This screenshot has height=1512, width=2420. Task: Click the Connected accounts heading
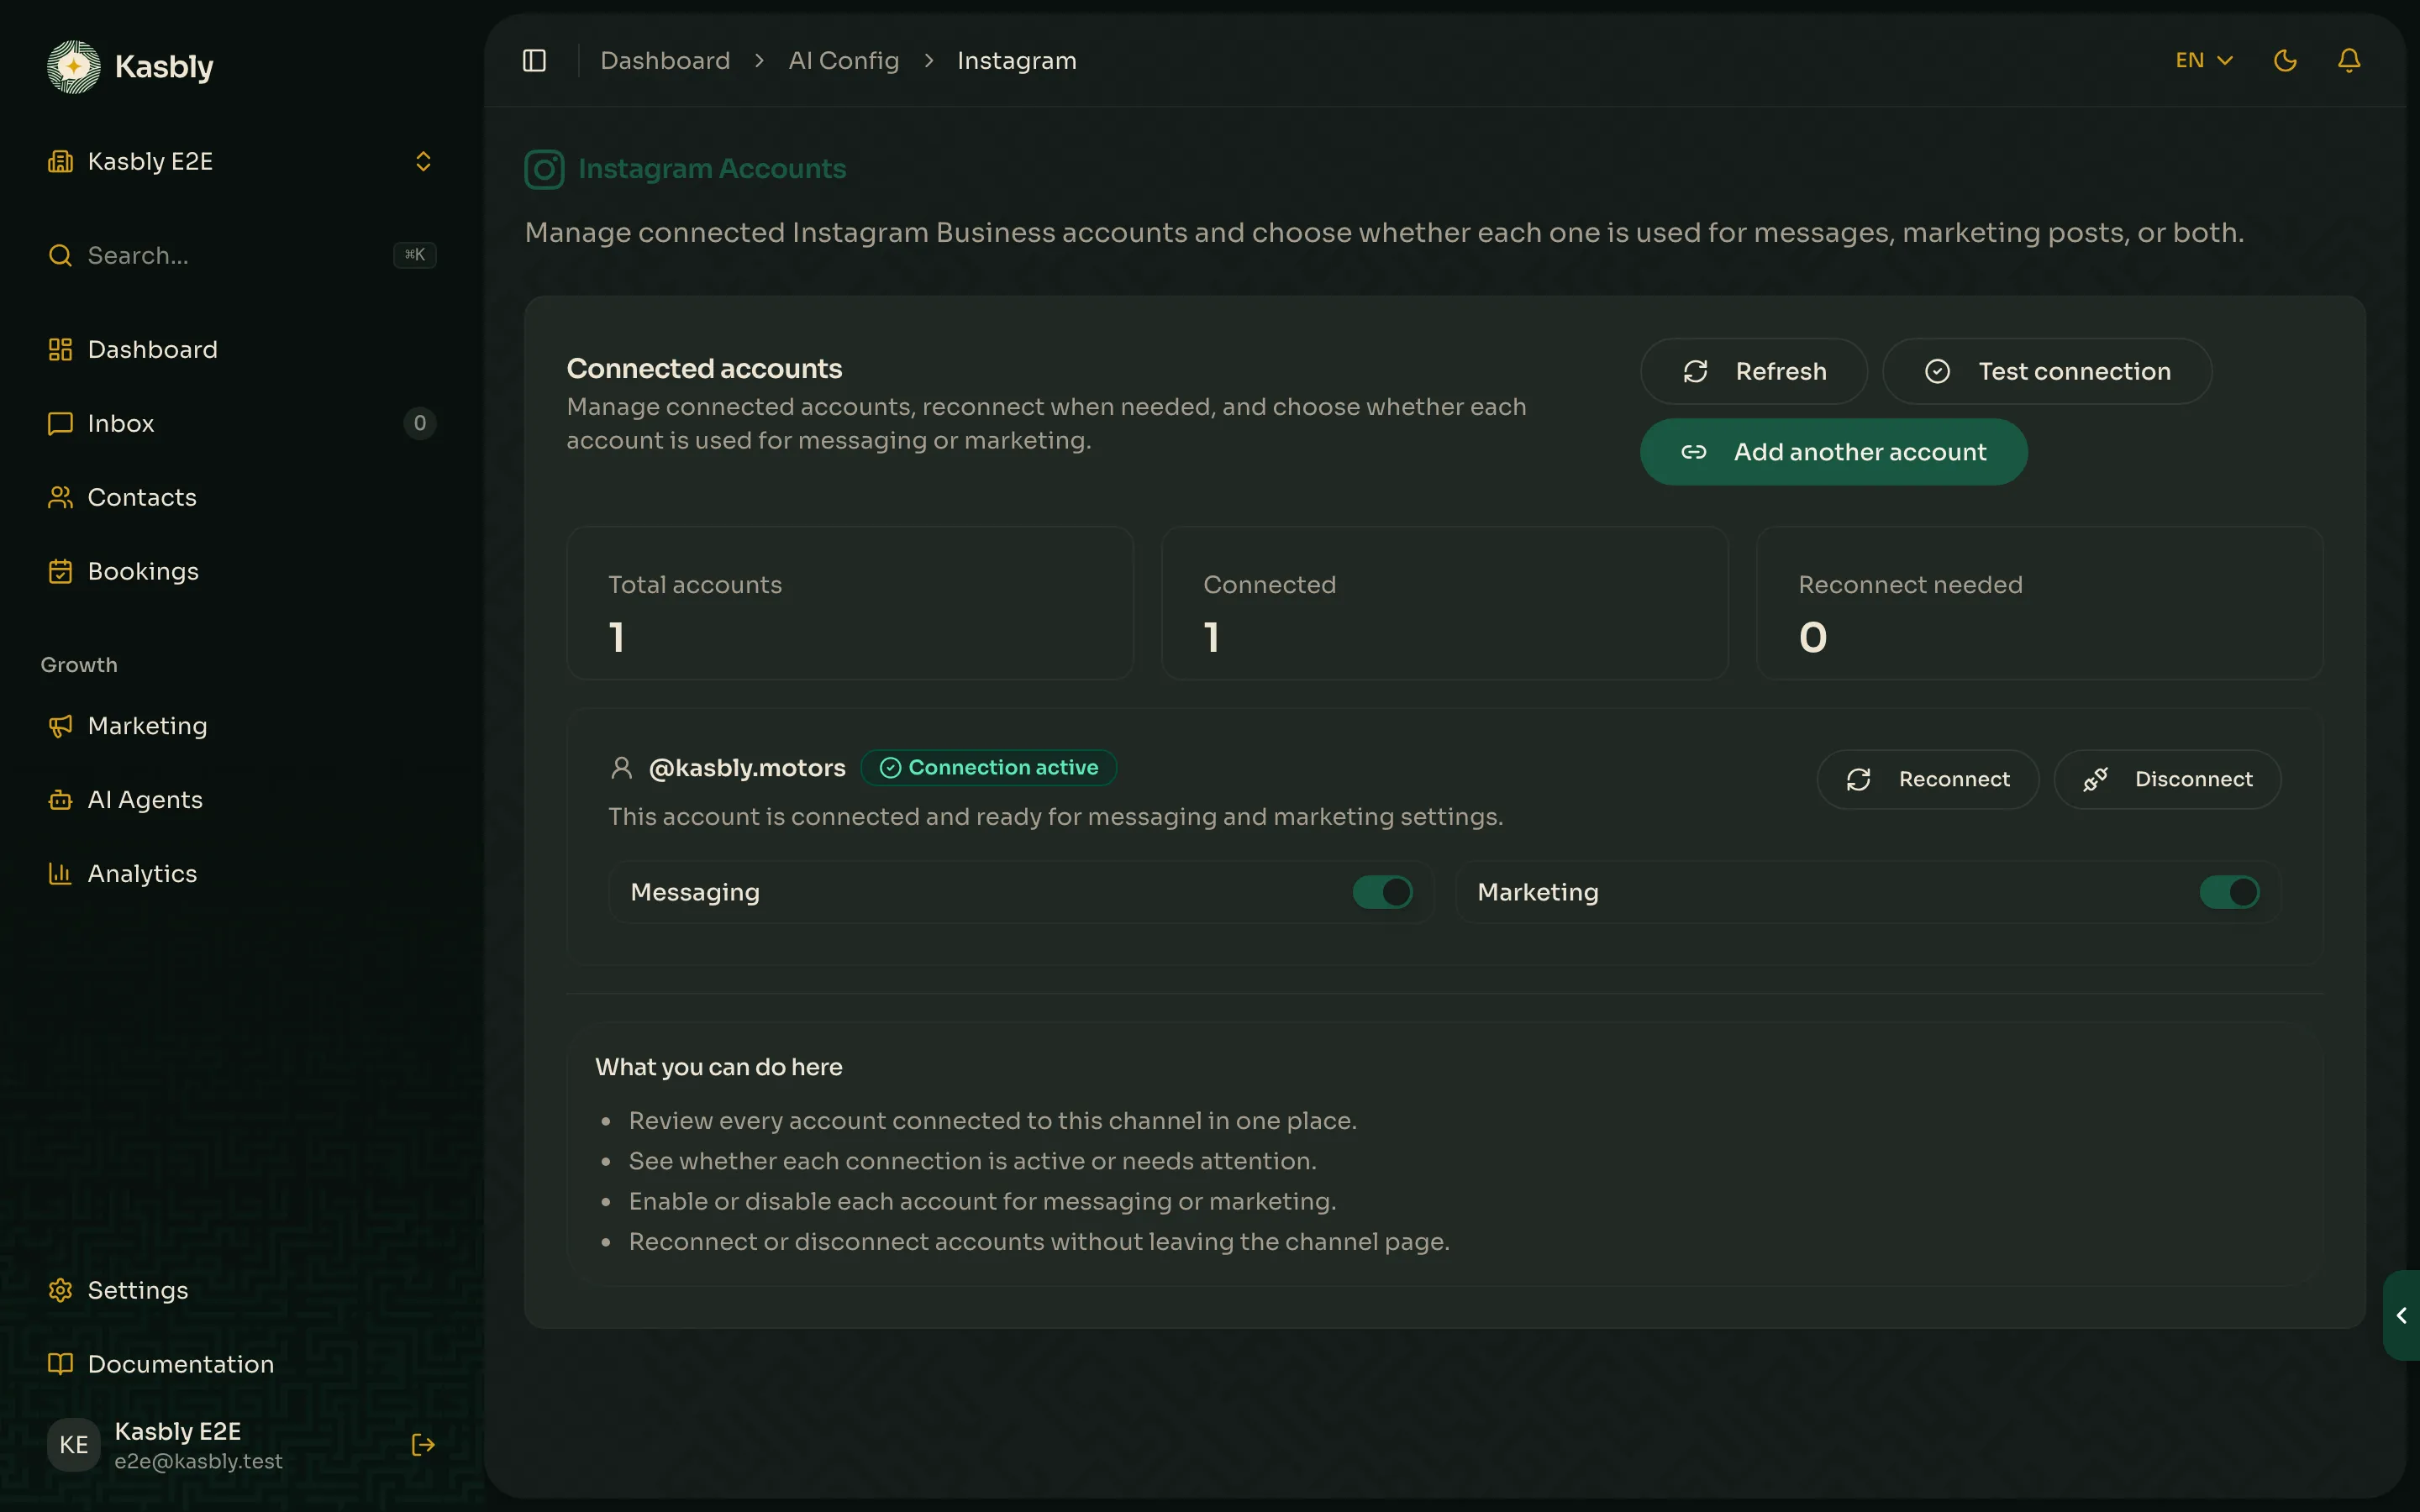coord(704,369)
